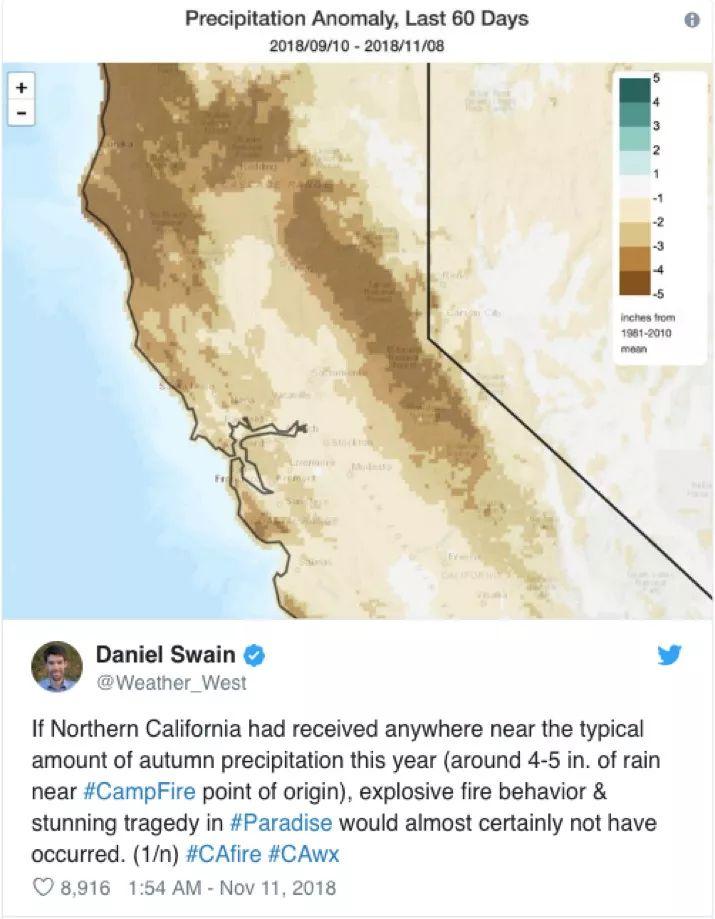Visit the @Weather_West handle
This screenshot has height=919, width=715.
(x=170, y=683)
